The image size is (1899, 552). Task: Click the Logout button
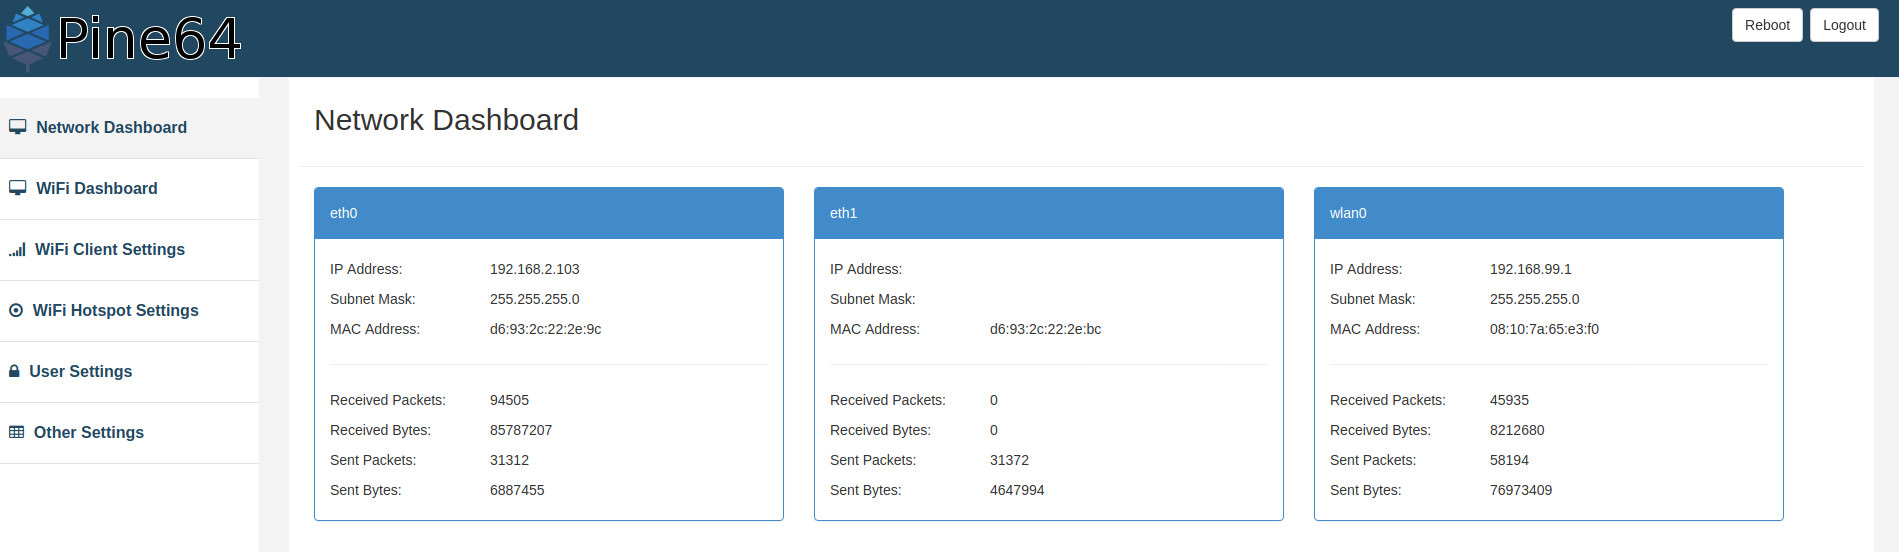coord(1844,25)
